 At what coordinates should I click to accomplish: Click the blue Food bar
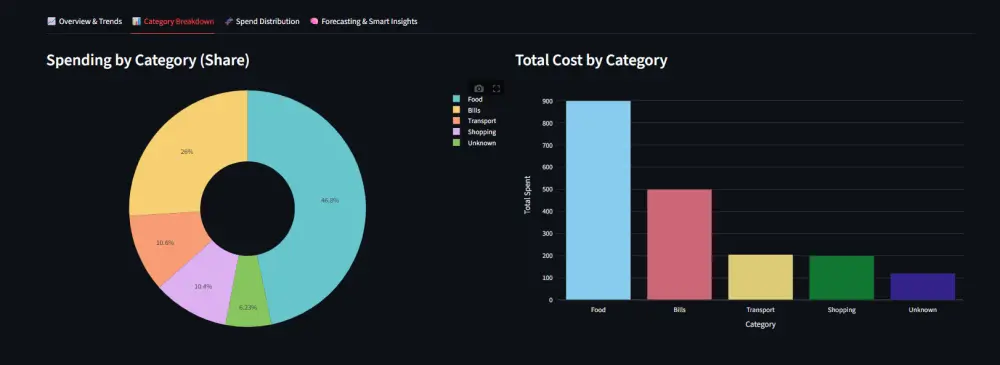pyautogui.click(x=598, y=200)
